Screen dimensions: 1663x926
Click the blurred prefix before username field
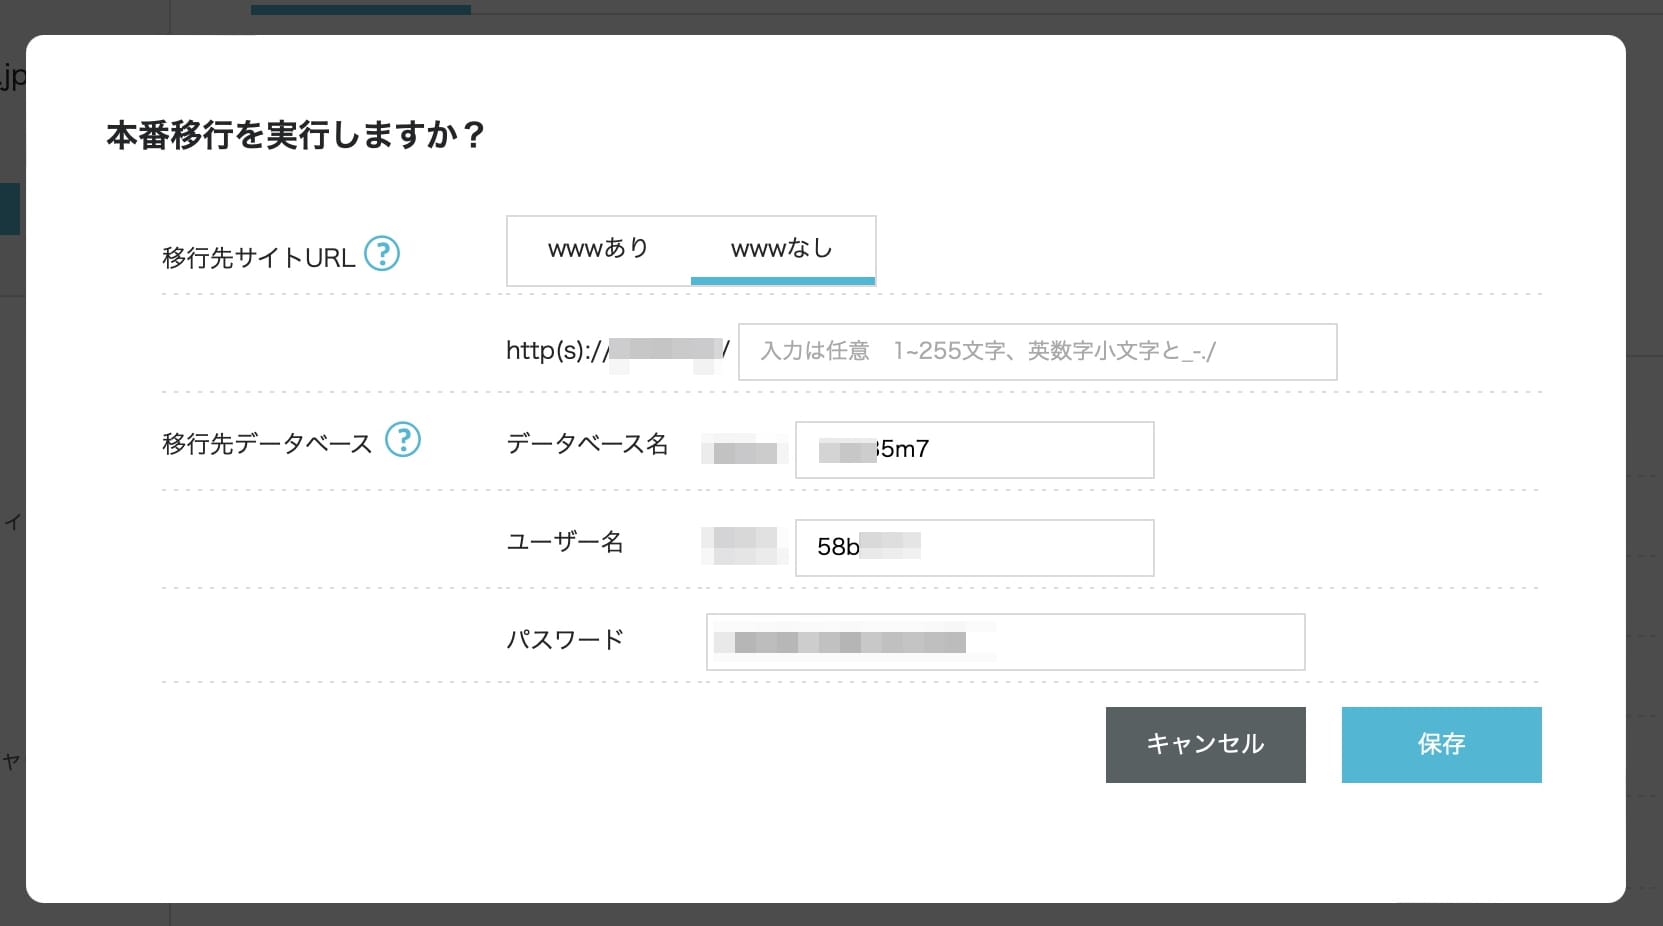[742, 545]
